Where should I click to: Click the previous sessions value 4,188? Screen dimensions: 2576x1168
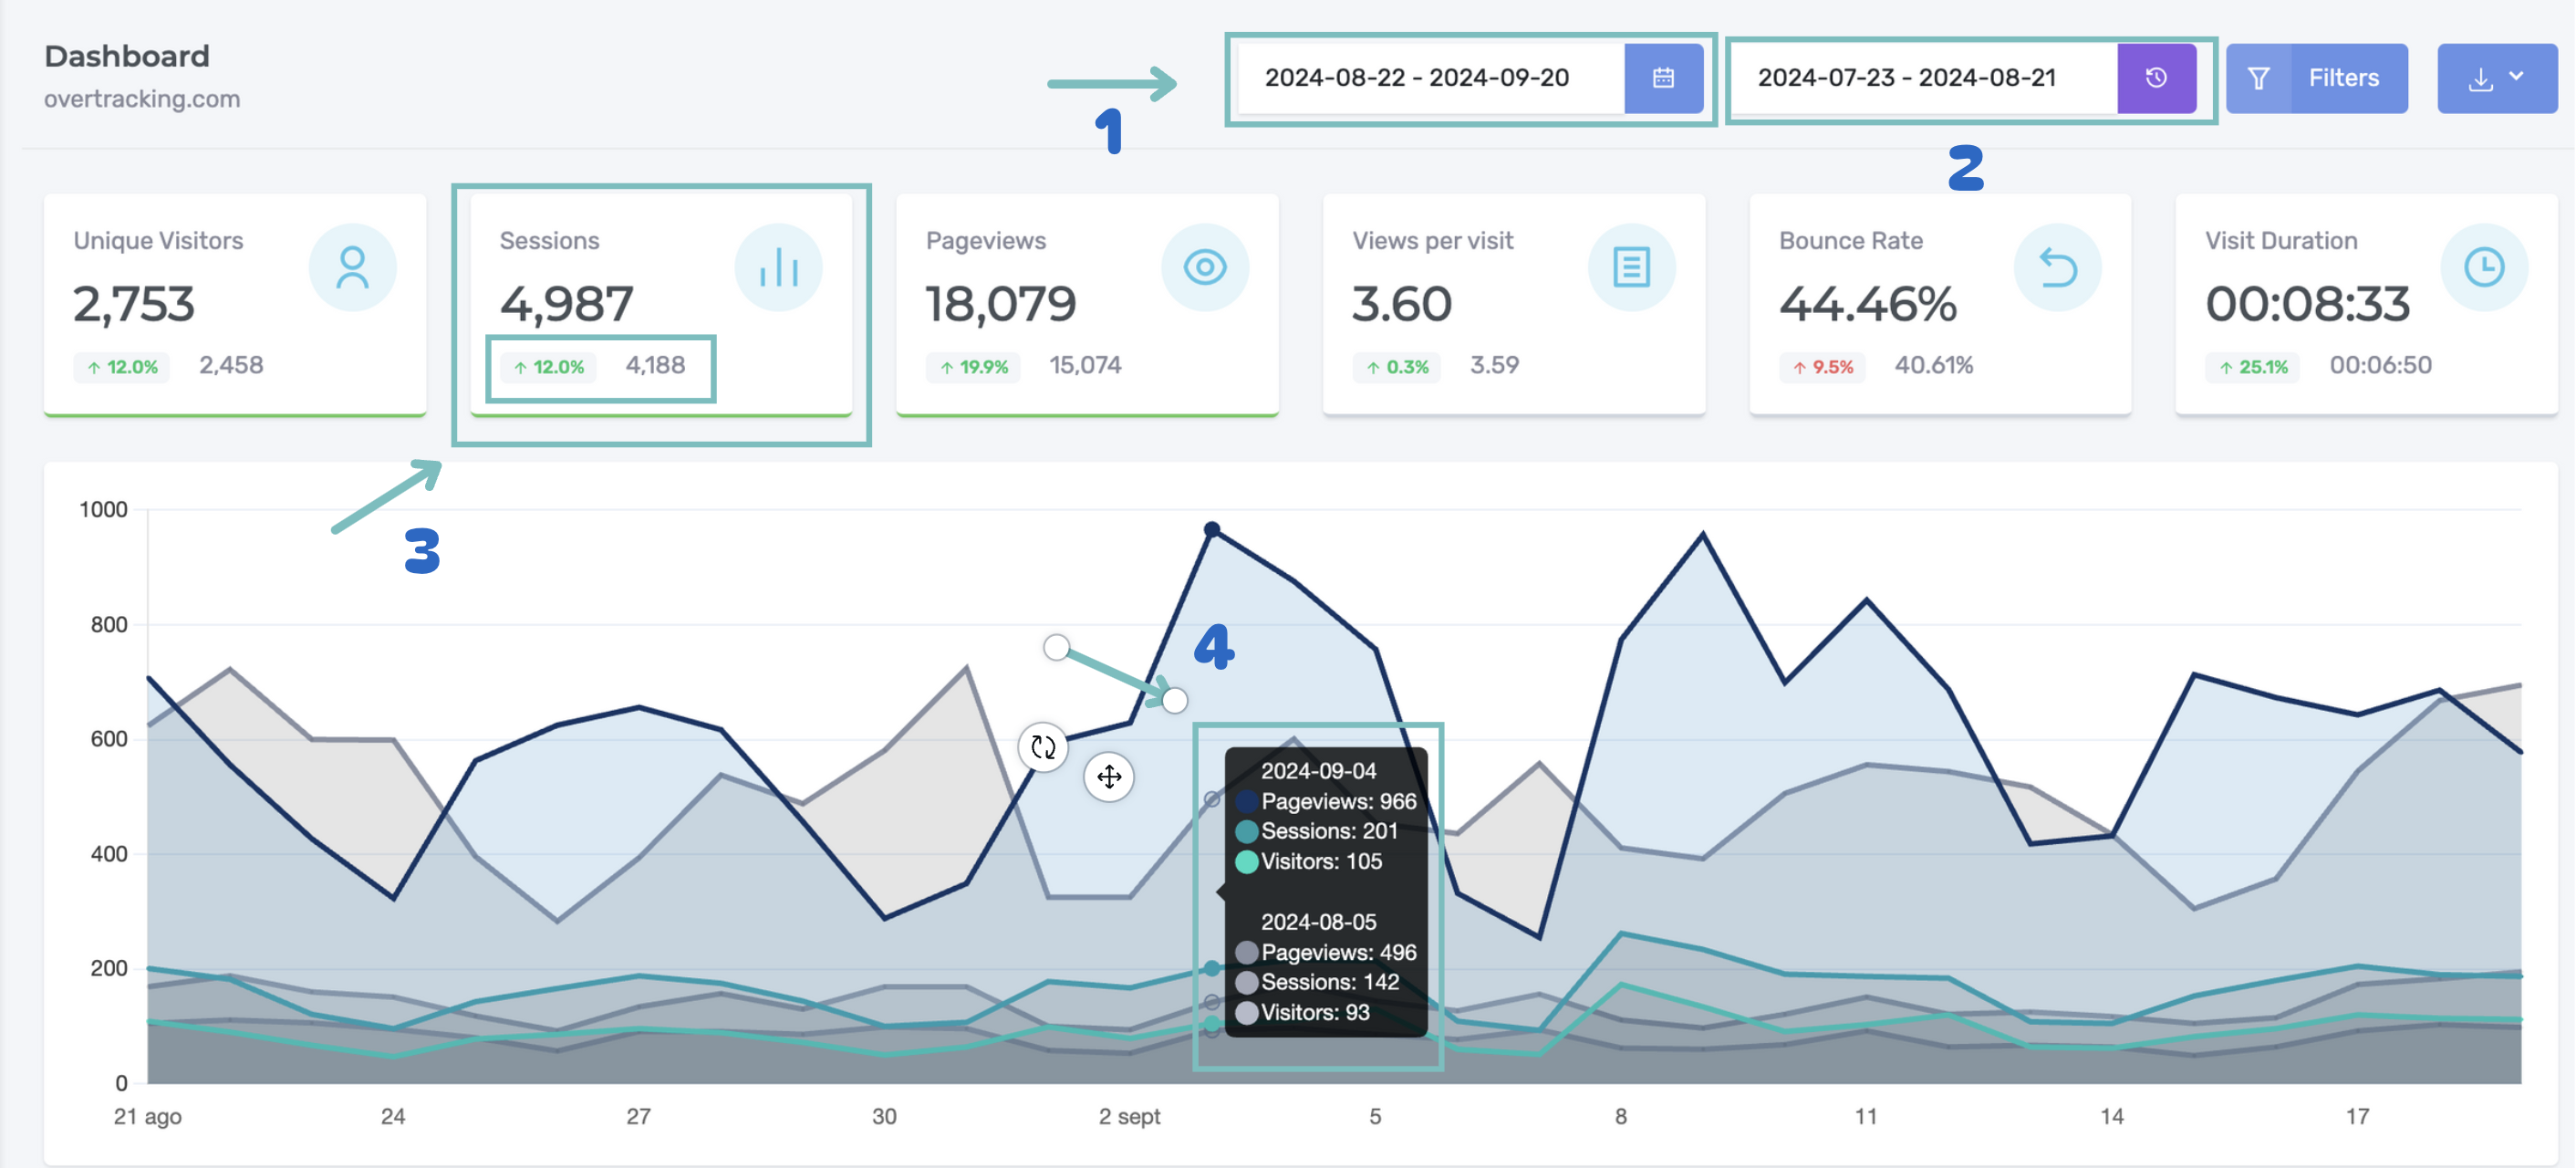(x=656, y=365)
